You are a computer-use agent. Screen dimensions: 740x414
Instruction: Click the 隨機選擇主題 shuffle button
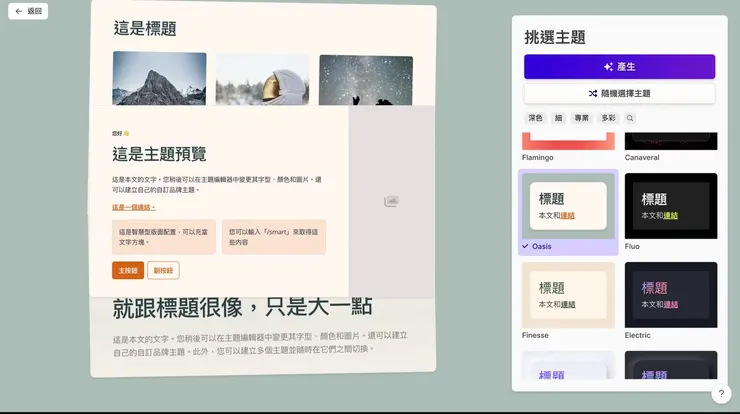619,93
